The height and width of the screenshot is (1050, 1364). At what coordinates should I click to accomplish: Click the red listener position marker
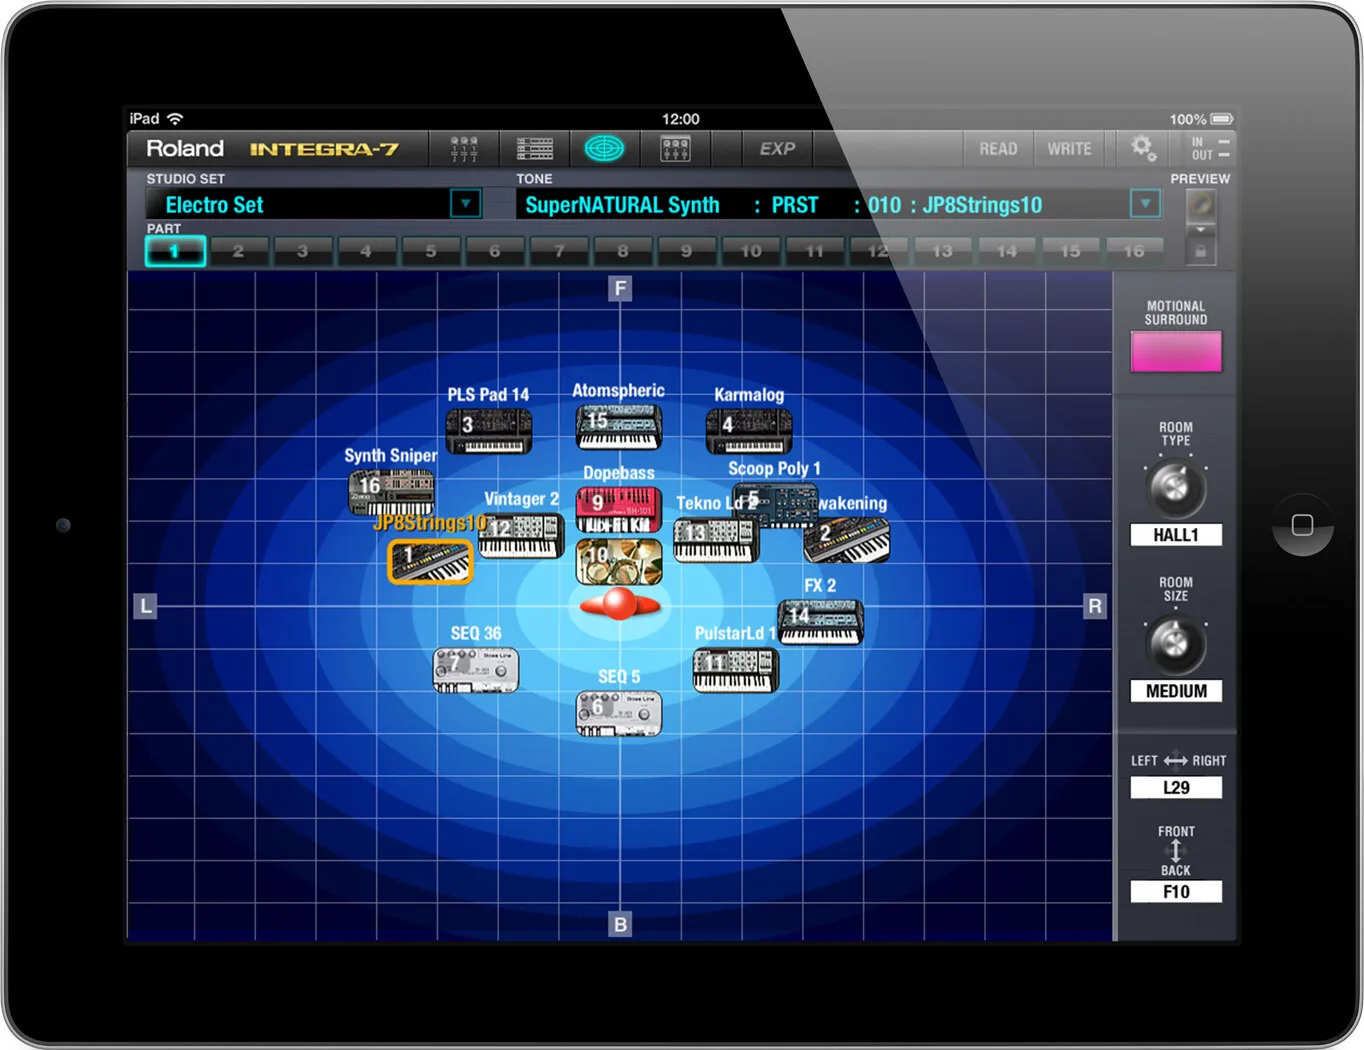tap(620, 604)
